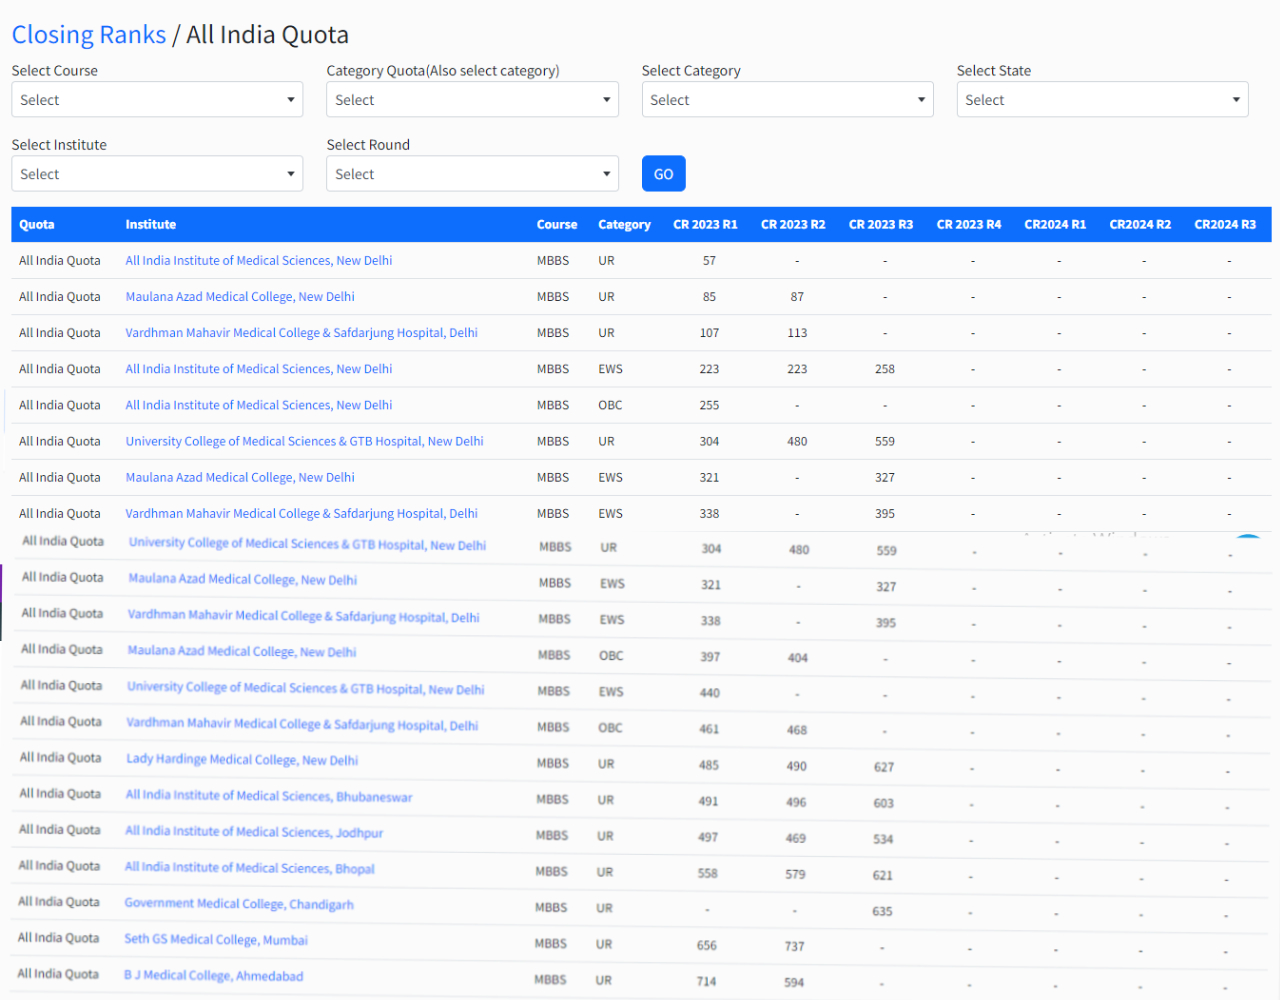1280x1000 pixels.
Task: Open the Select Category dropdown
Action: click(x=787, y=100)
